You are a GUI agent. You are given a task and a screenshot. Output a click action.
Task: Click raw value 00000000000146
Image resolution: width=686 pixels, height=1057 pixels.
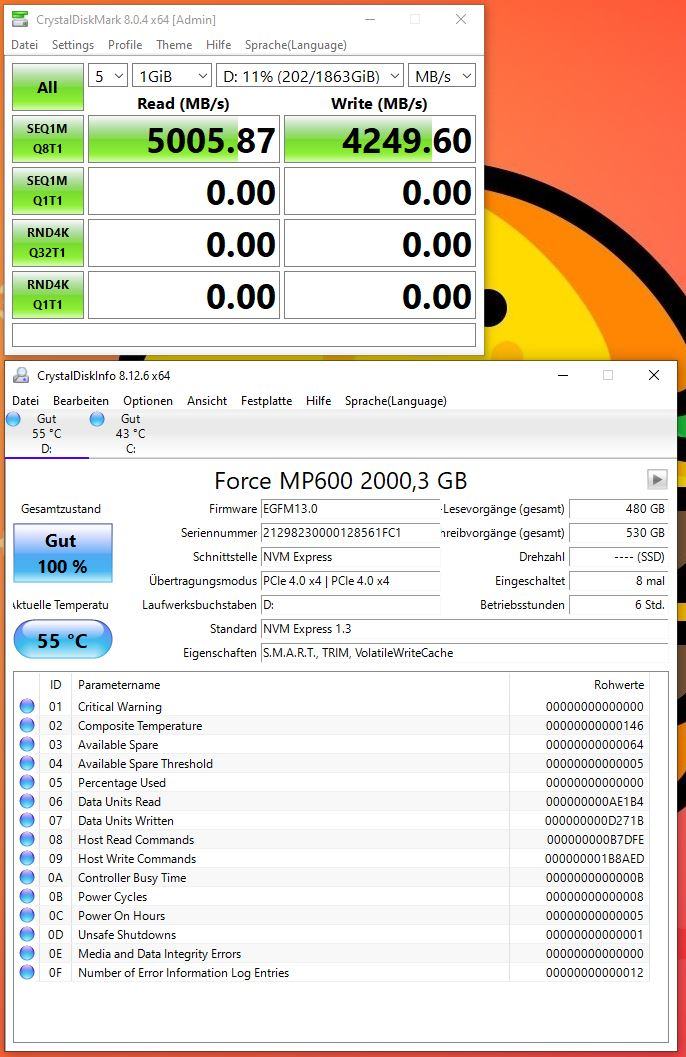(x=594, y=726)
